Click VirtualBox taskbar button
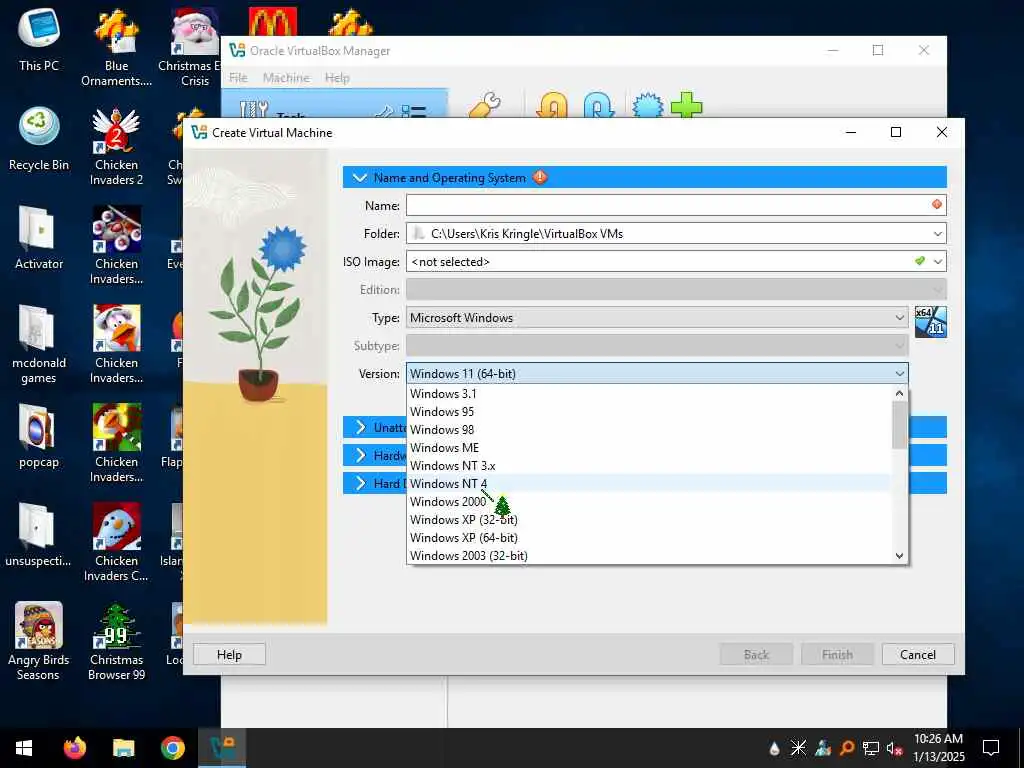The width and height of the screenshot is (1024, 768). pyautogui.click(x=222, y=748)
